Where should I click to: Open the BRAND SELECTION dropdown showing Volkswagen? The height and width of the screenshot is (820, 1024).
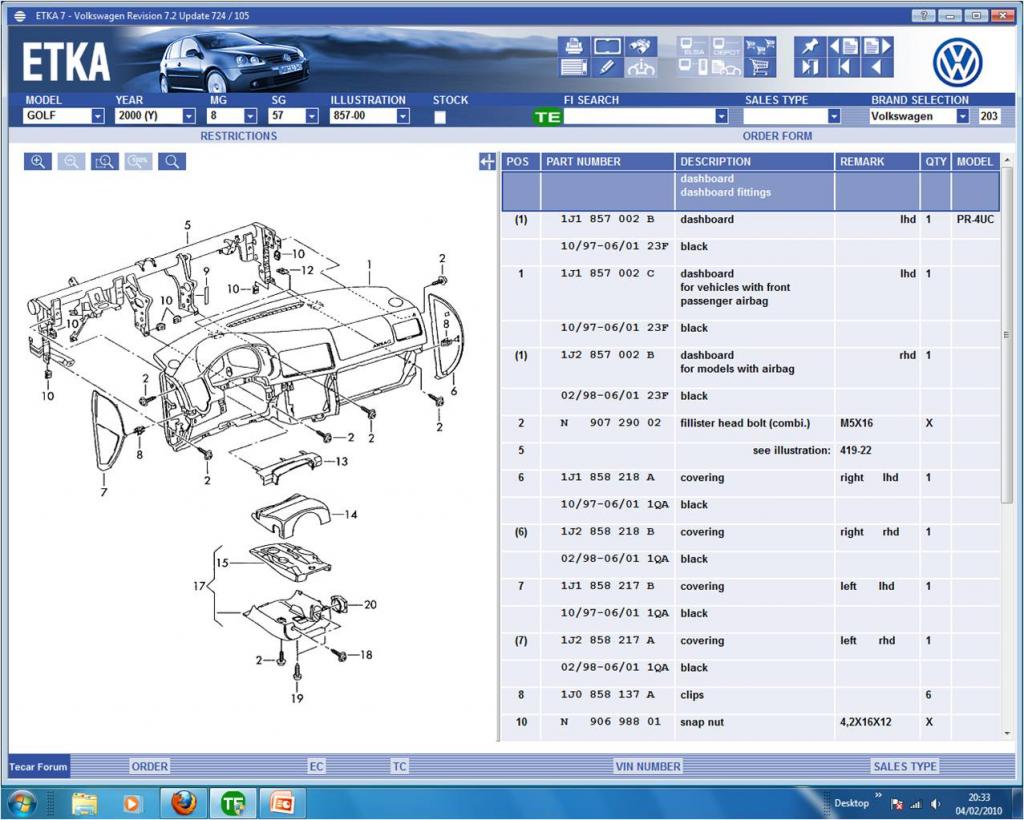(x=963, y=116)
